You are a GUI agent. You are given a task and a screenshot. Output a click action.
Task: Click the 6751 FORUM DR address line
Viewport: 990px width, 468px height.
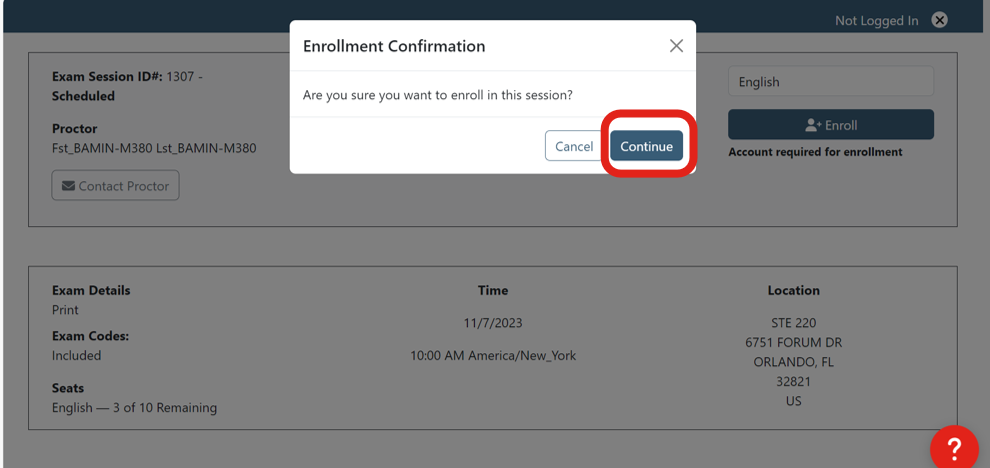click(x=793, y=342)
